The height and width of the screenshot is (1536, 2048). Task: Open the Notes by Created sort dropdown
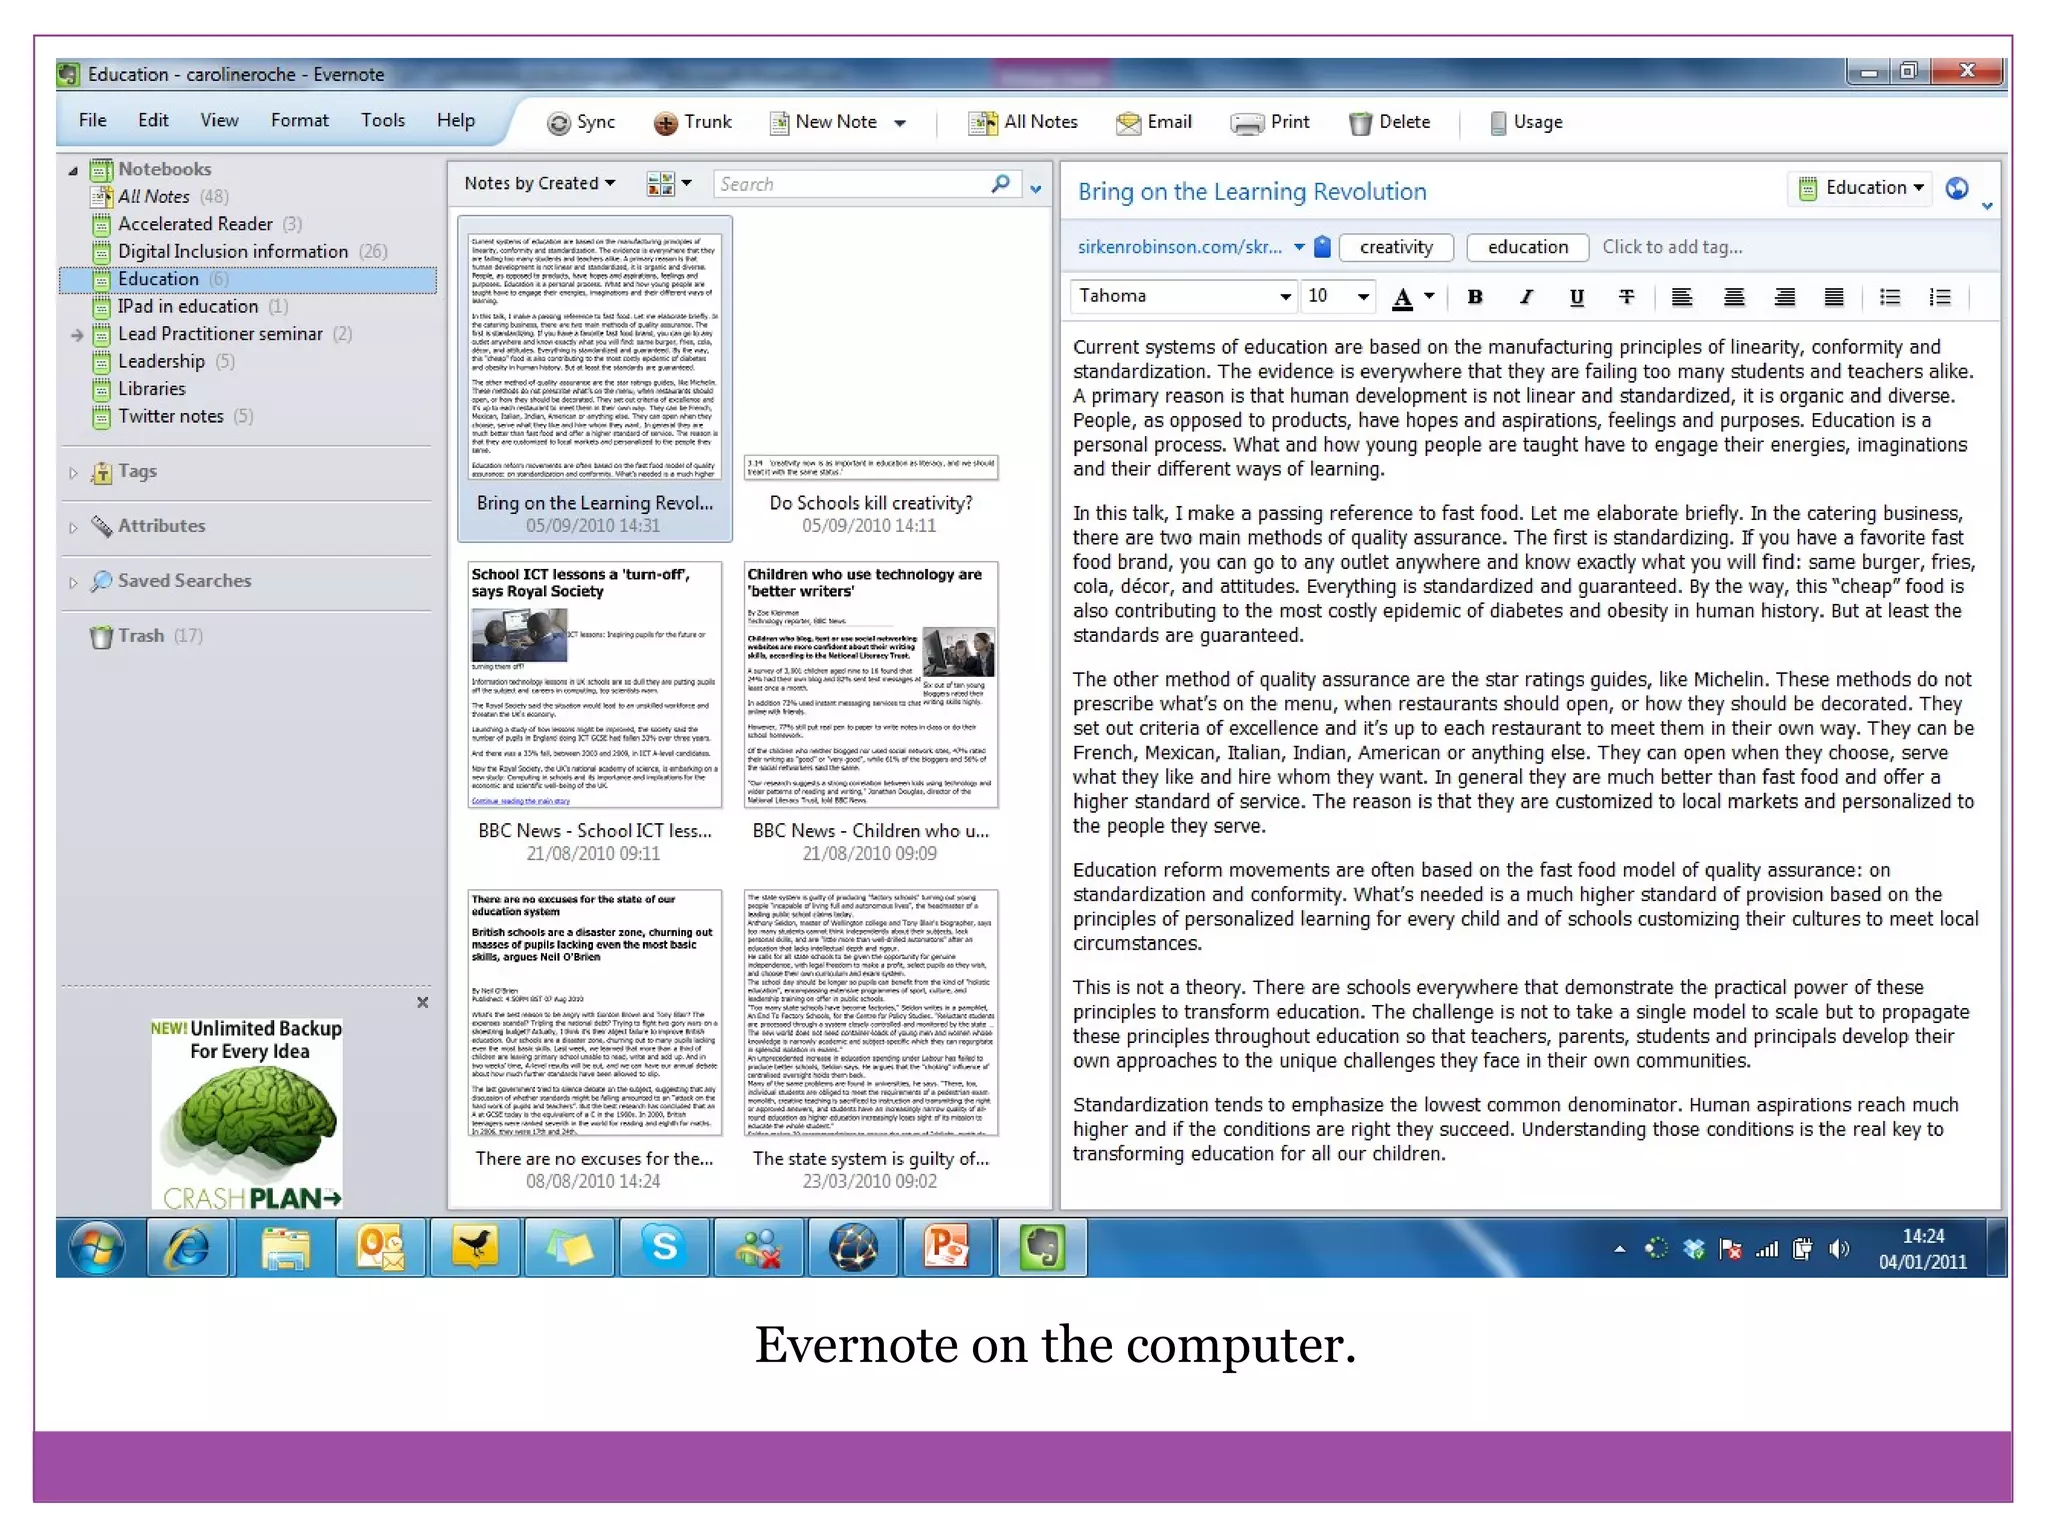pyautogui.click(x=539, y=183)
